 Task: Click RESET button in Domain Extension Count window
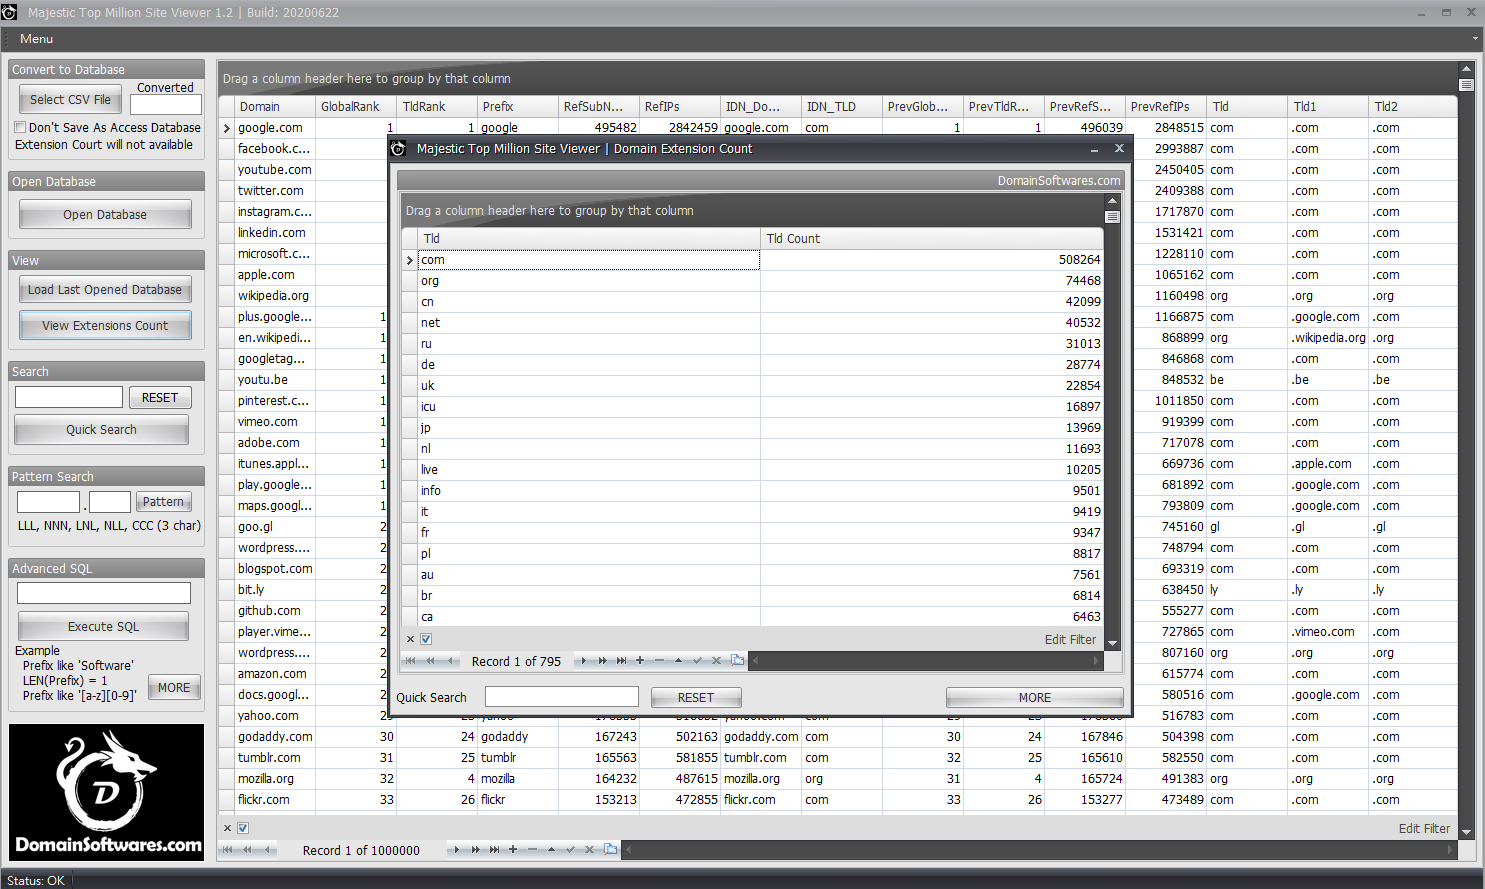(696, 697)
